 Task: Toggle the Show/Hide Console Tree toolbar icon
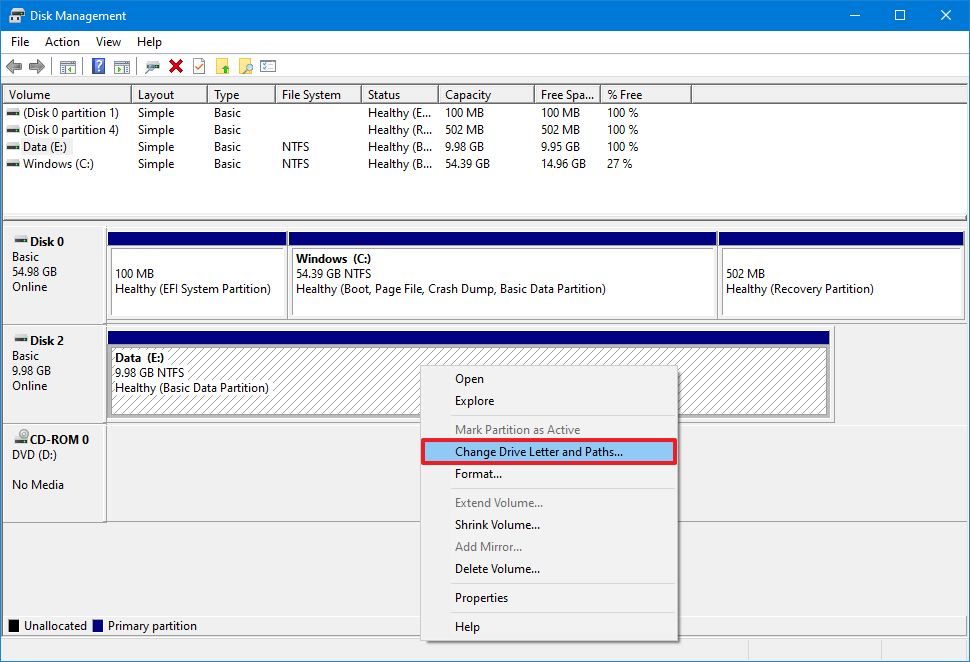click(69, 66)
